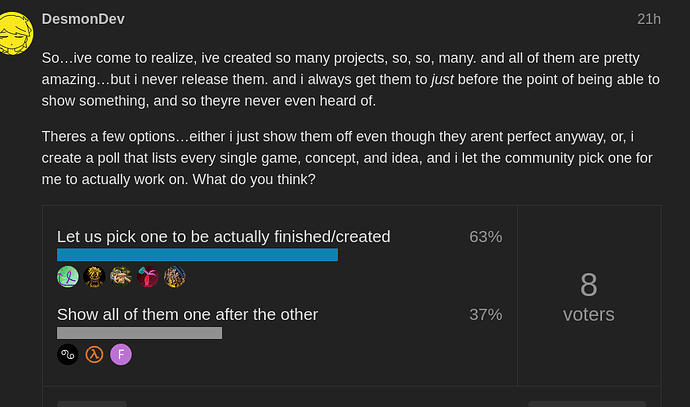Image resolution: width=690 pixels, height=407 pixels.
Task: Click the 63% result percentage
Action: pyautogui.click(x=485, y=237)
